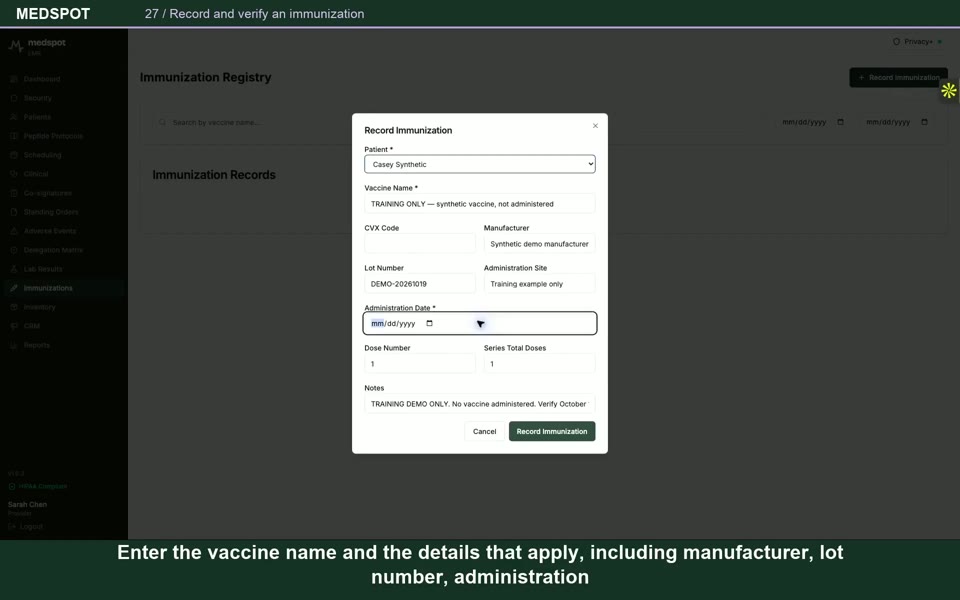Click the Record Immunization button in page header

click(x=898, y=78)
